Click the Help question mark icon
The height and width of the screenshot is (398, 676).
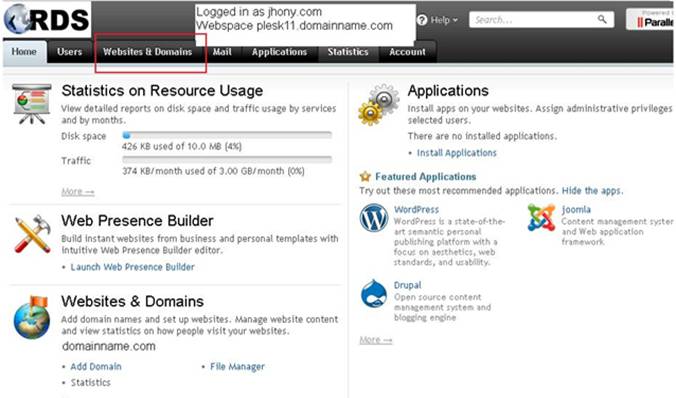(x=422, y=20)
